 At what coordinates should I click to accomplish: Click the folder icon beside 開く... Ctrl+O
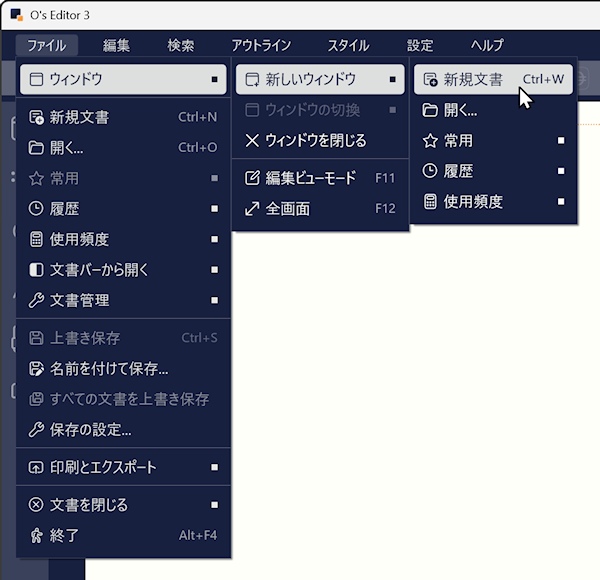coord(37,148)
